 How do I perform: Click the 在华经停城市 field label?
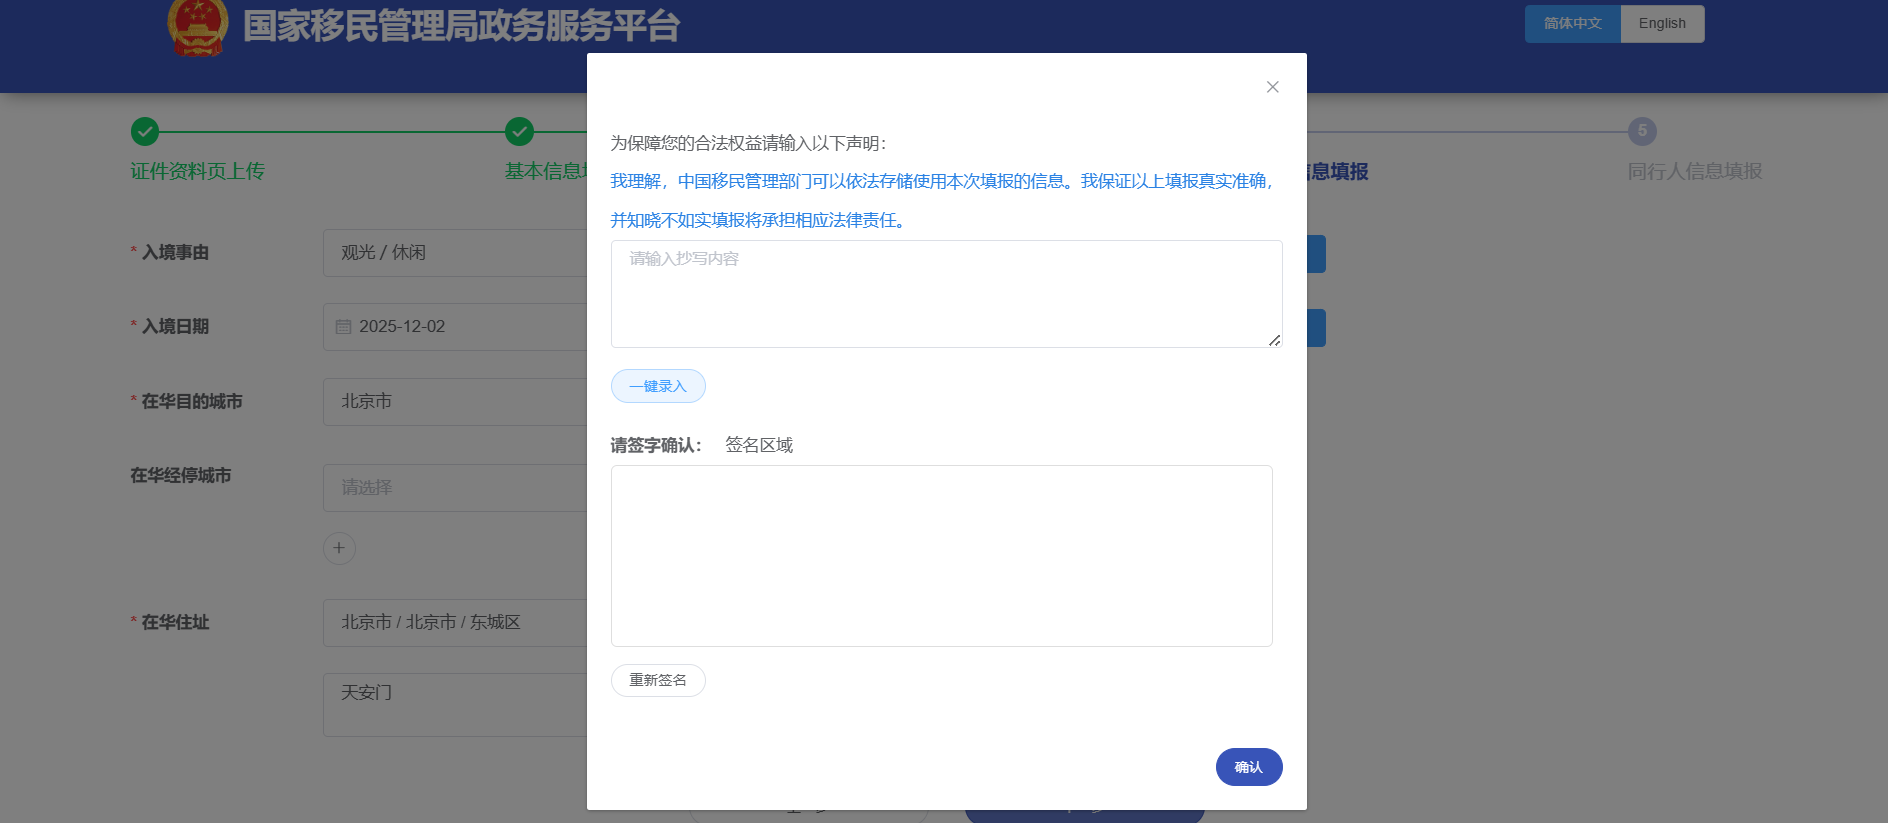pos(180,475)
